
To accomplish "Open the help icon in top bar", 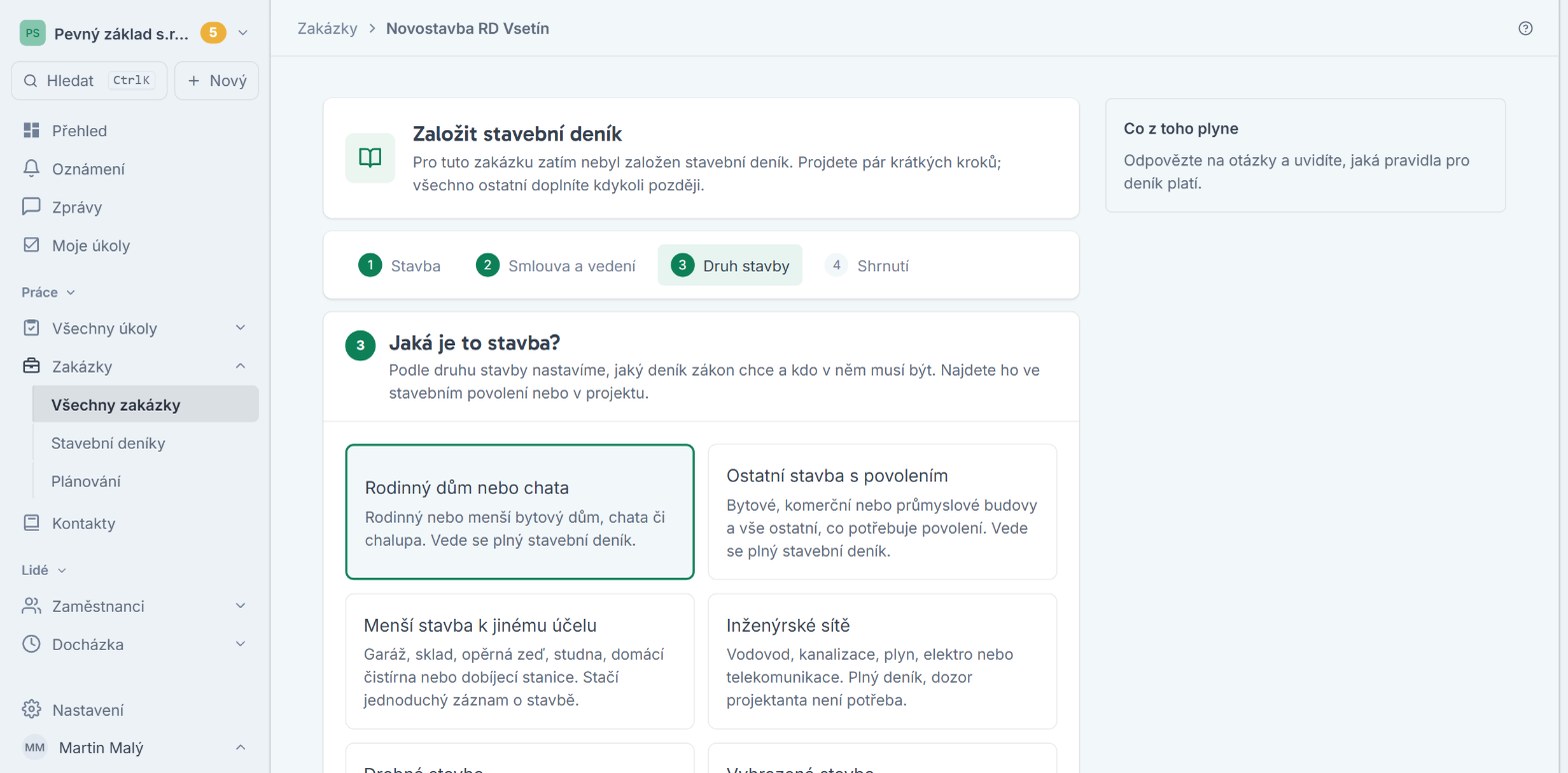I will pyautogui.click(x=1525, y=28).
